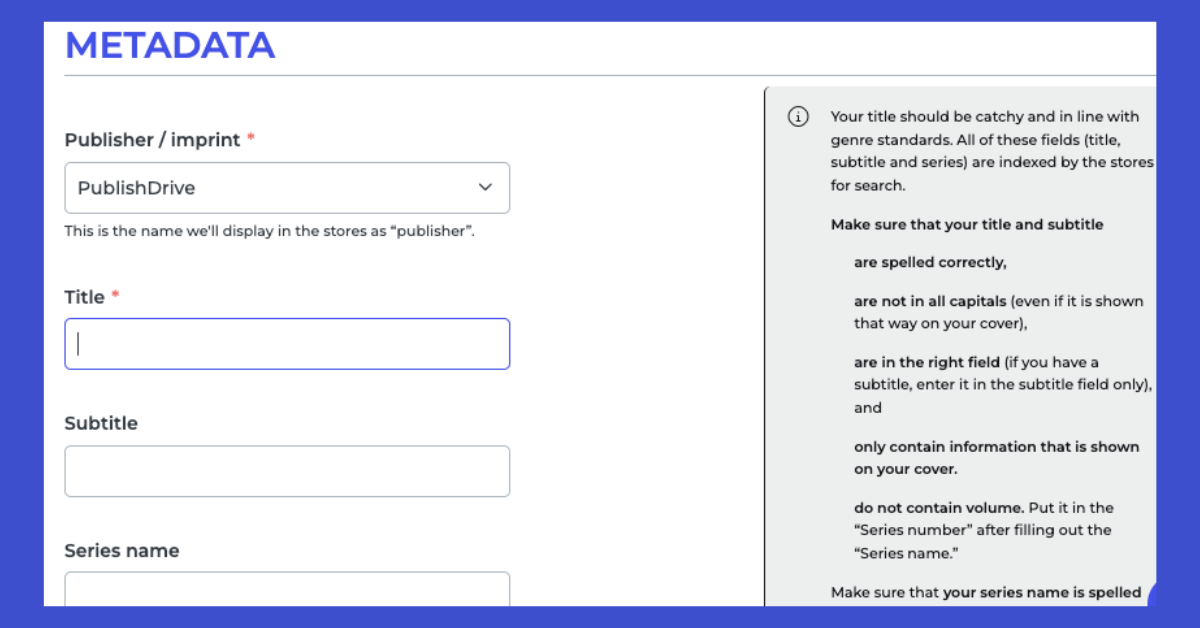Screen dimensions: 1200x628
Task: Click the "only contain information" guidance text
Action: (996, 446)
